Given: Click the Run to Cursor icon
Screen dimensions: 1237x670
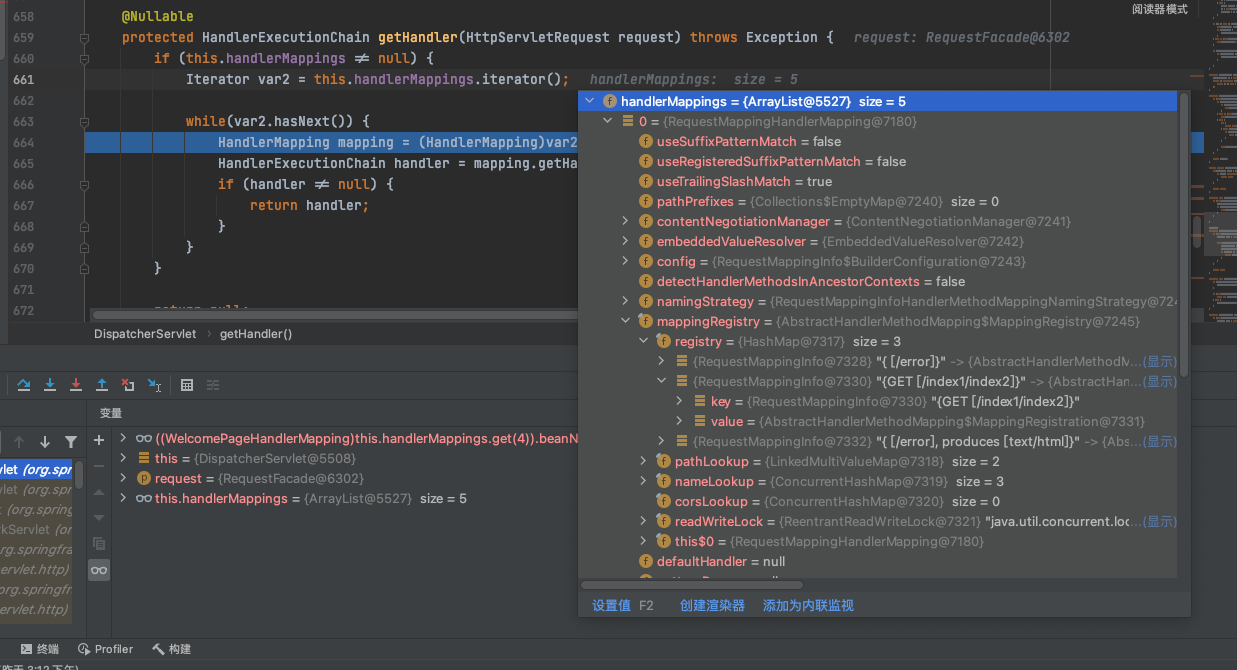Looking at the screenshot, I should (154, 384).
